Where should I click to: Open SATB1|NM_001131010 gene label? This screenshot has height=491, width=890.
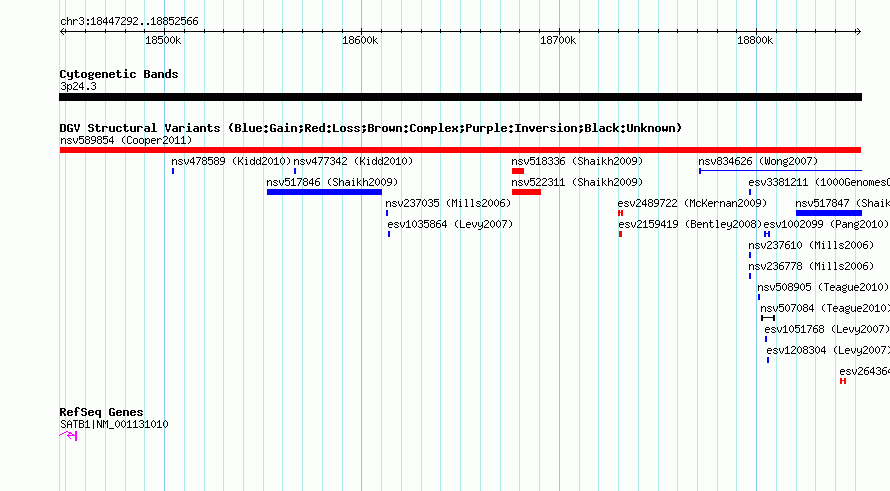click(x=114, y=424)
